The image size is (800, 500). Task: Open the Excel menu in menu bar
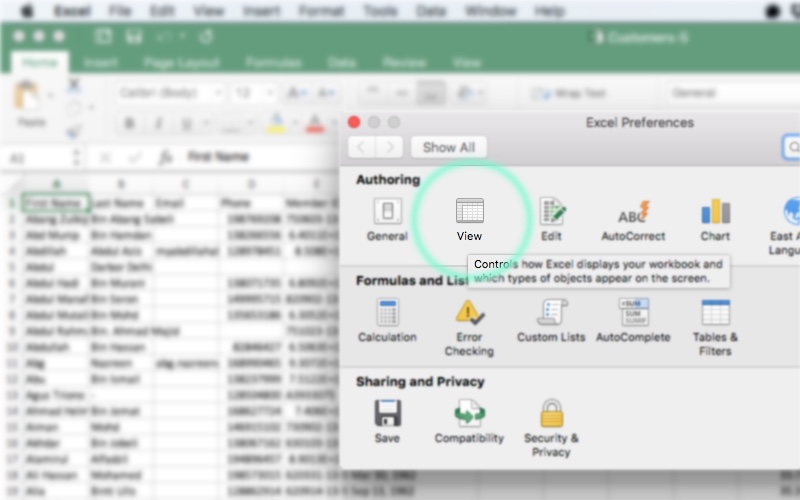(72, 11)
